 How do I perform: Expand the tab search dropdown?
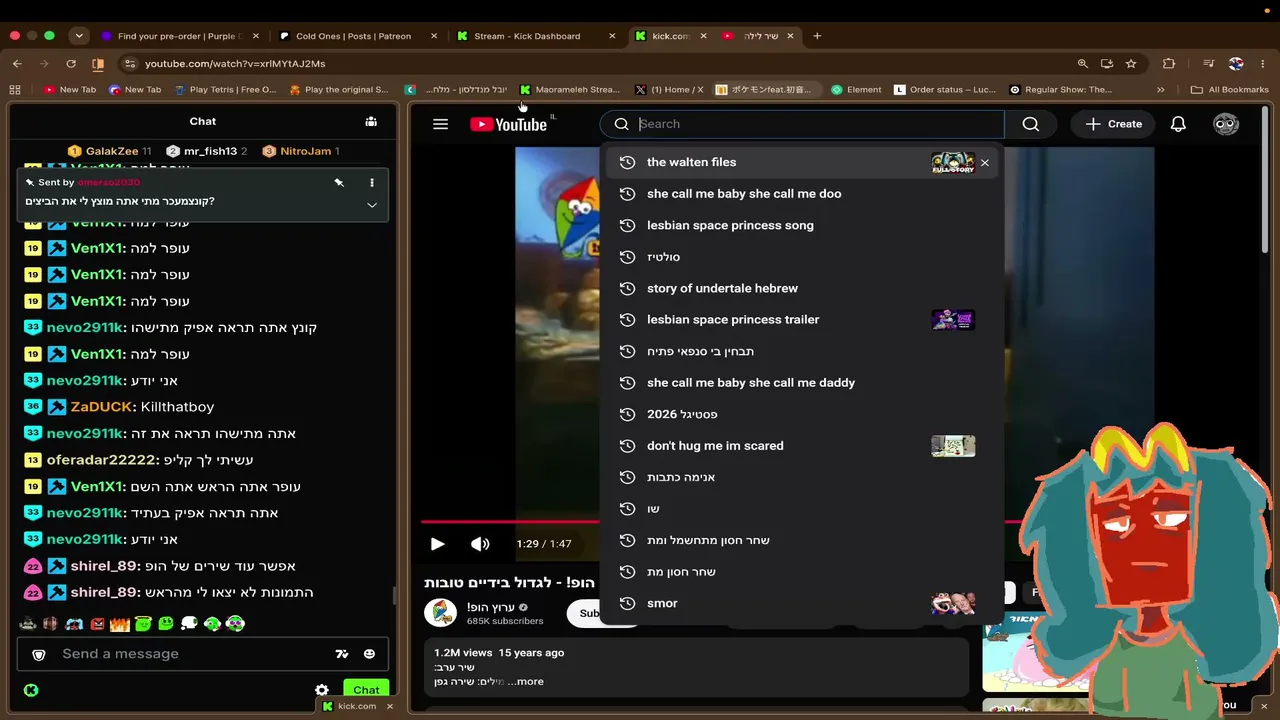pos(79,36)
